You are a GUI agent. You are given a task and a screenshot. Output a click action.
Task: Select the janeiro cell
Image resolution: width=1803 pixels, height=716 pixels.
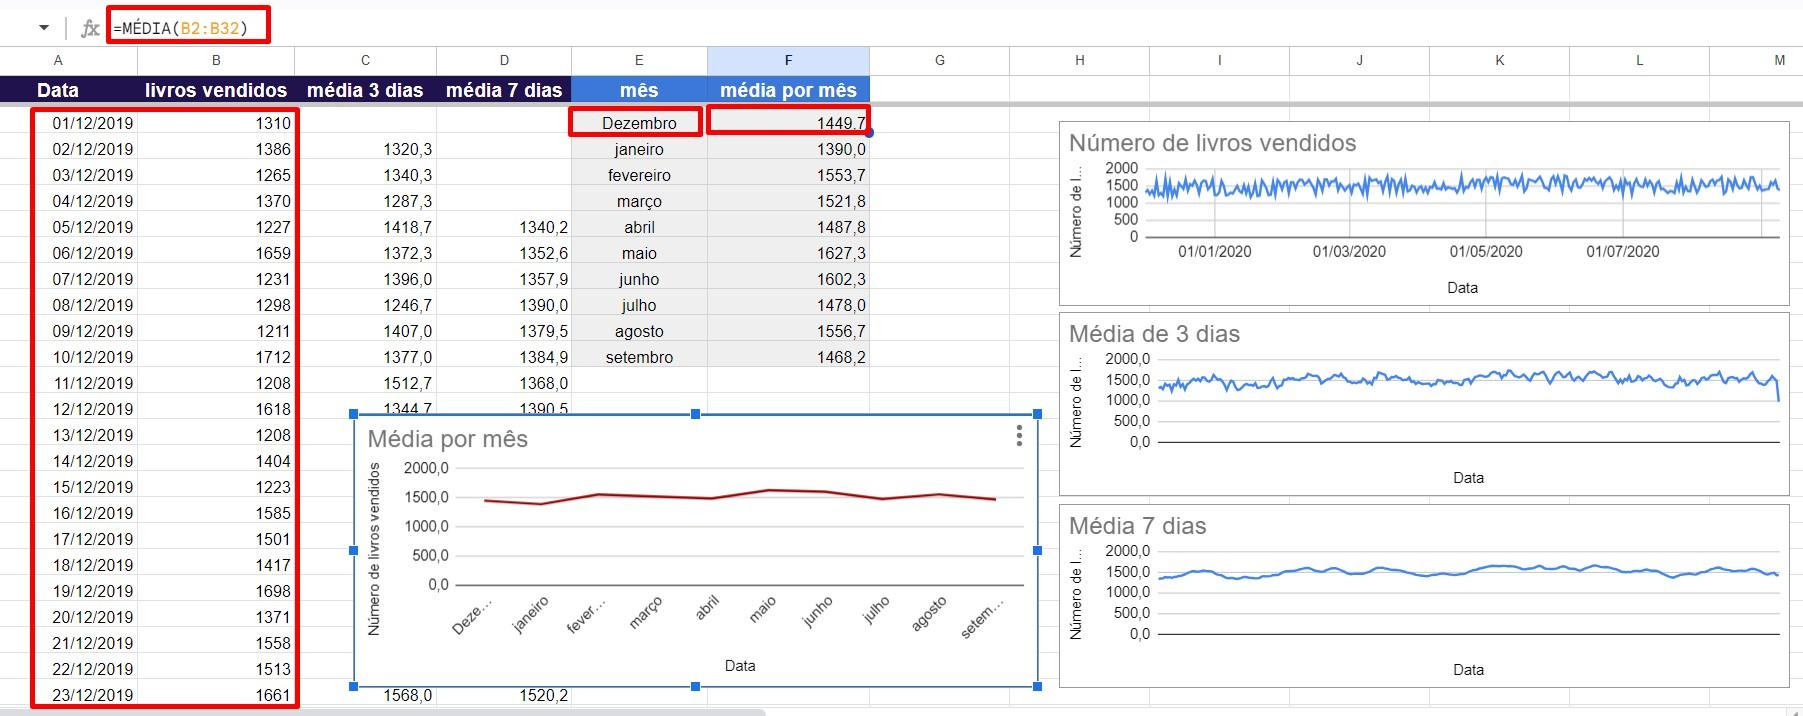[x=639, y=149]
